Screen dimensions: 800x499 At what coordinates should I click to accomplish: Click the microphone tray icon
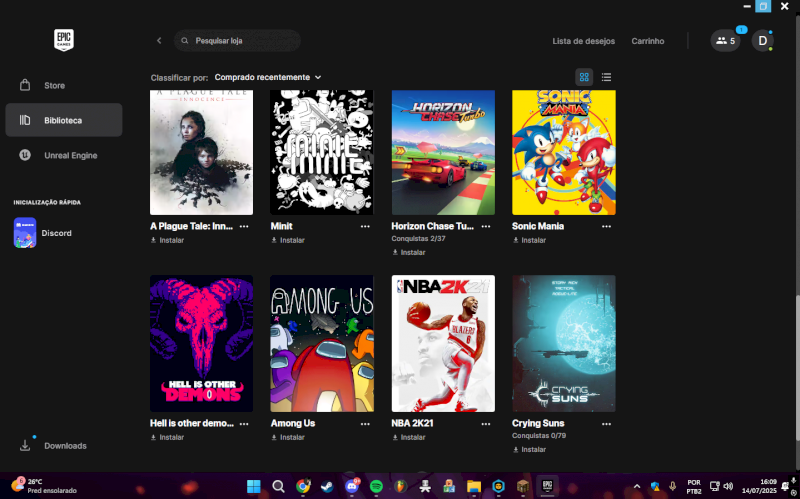pos(672,486)
